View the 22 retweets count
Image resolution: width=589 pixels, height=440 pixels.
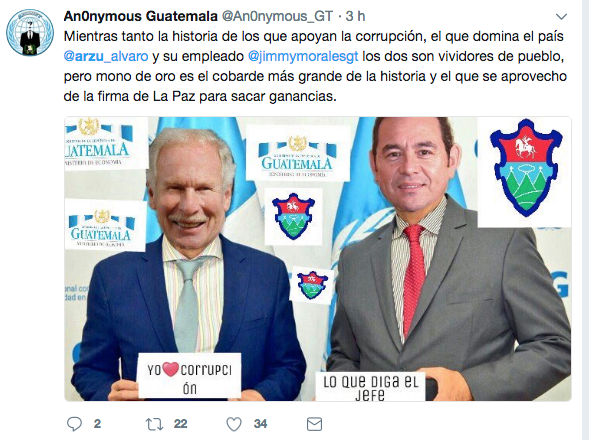pos(180,424)
